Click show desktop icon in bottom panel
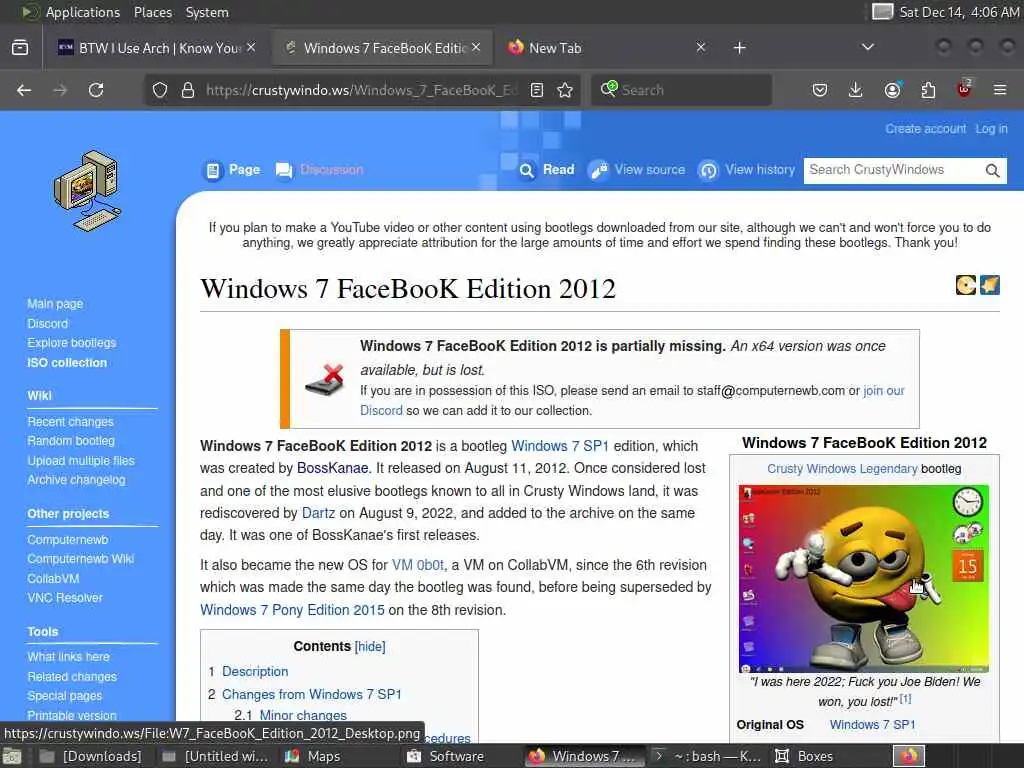 pyautogui.click(x=12, y=756)
